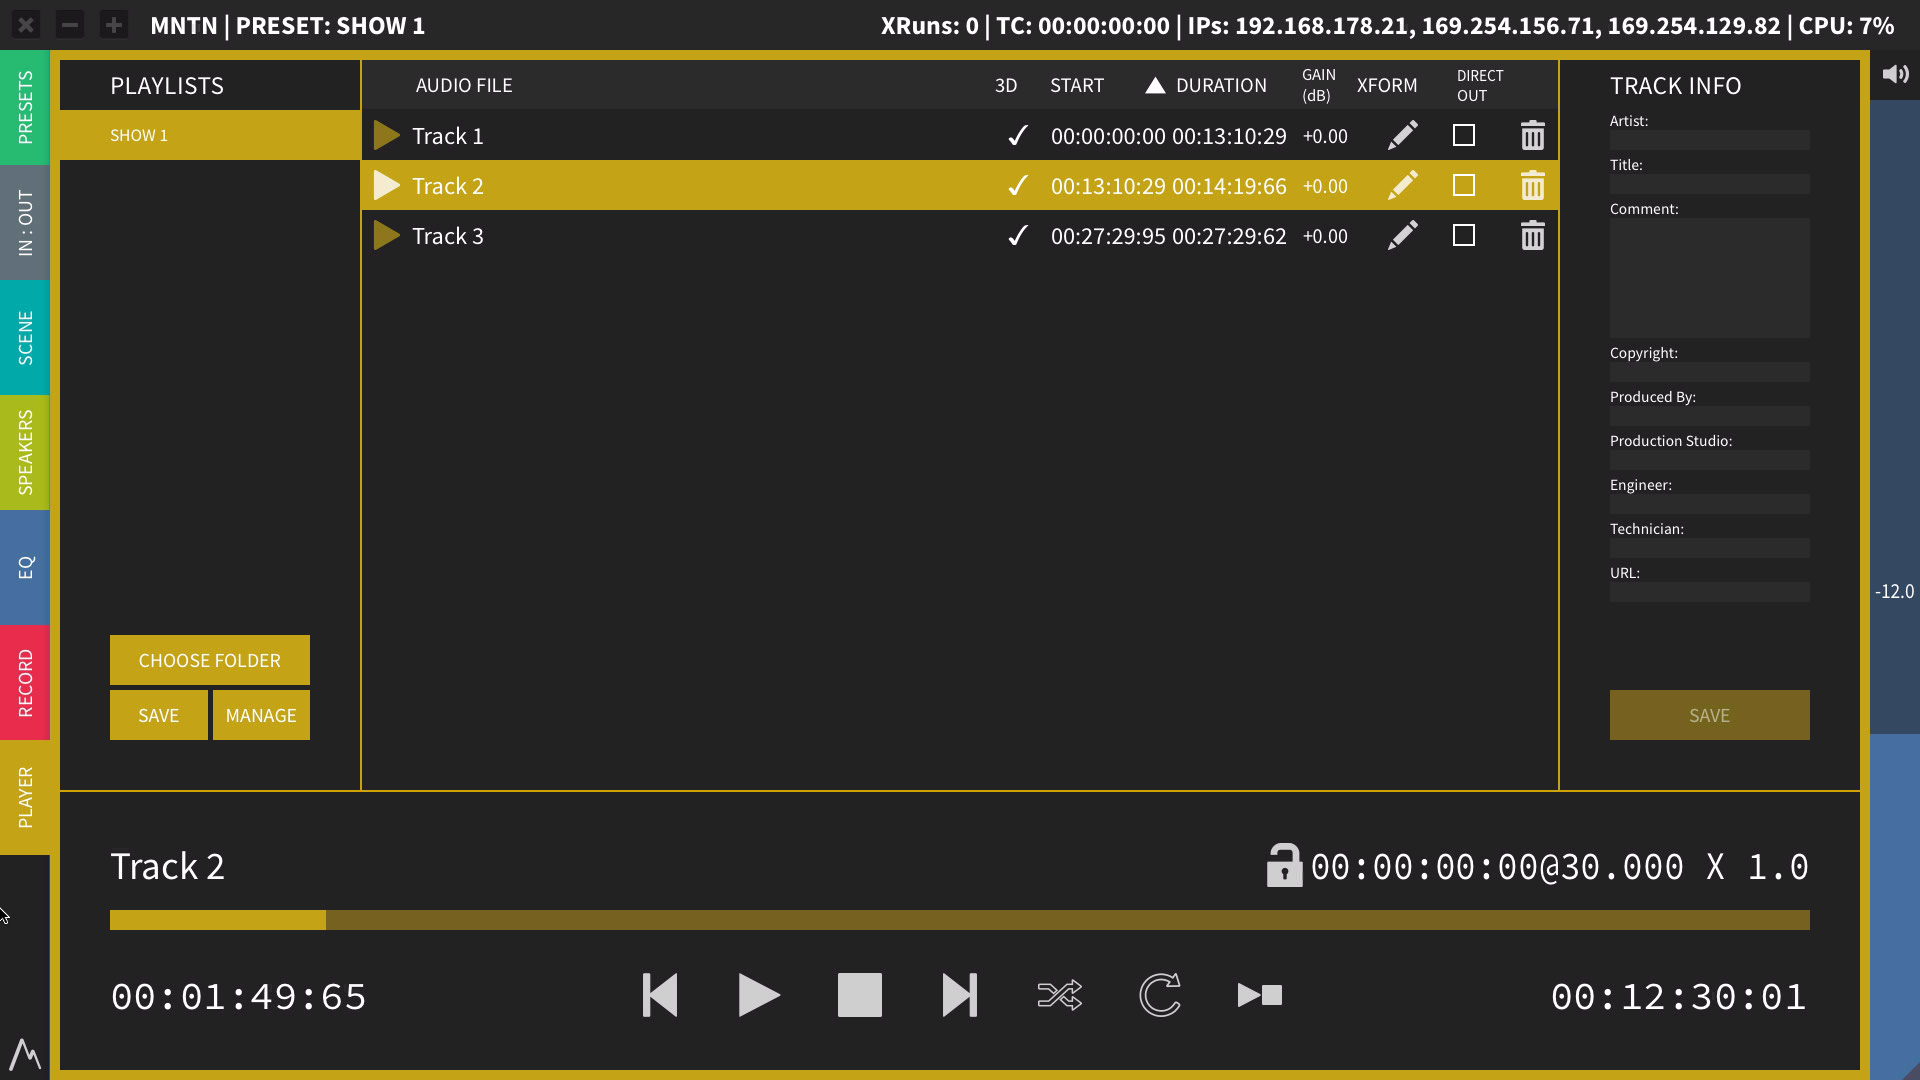Click the Copyright input field
Screen dimensions: 1920x1080
tap(1709, 372)
